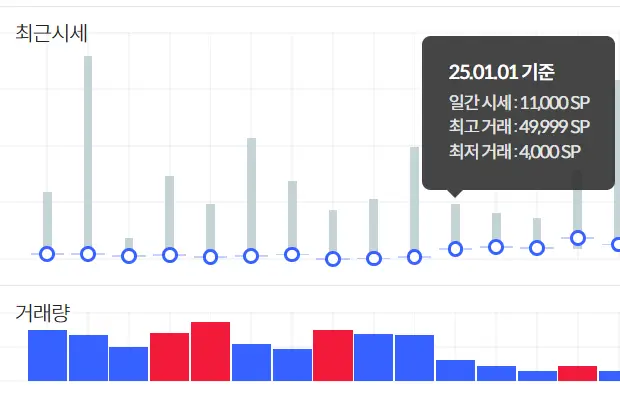Click the first blue volume bar
Viewport: 620px width, 395px height.
pos(47,355)
